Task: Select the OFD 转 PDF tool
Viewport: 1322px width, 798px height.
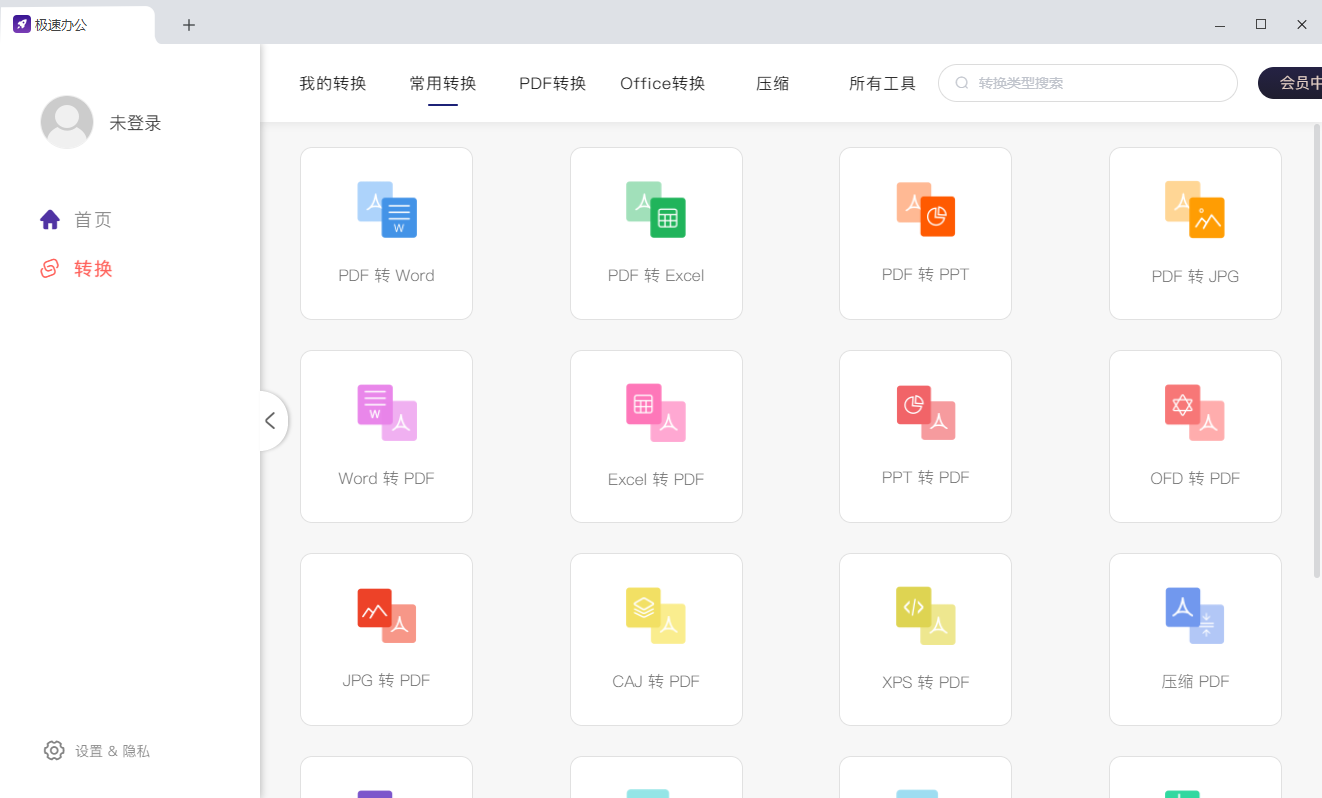Action: 1195,436
